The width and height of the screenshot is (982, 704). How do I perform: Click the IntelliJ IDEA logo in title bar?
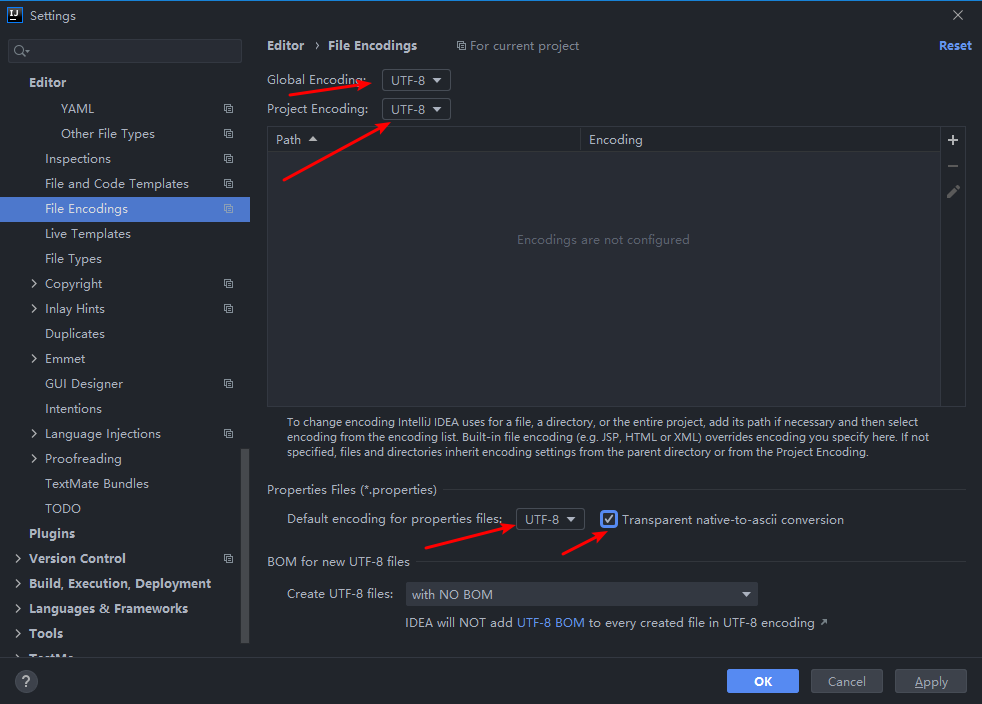[x=14, y=15]
